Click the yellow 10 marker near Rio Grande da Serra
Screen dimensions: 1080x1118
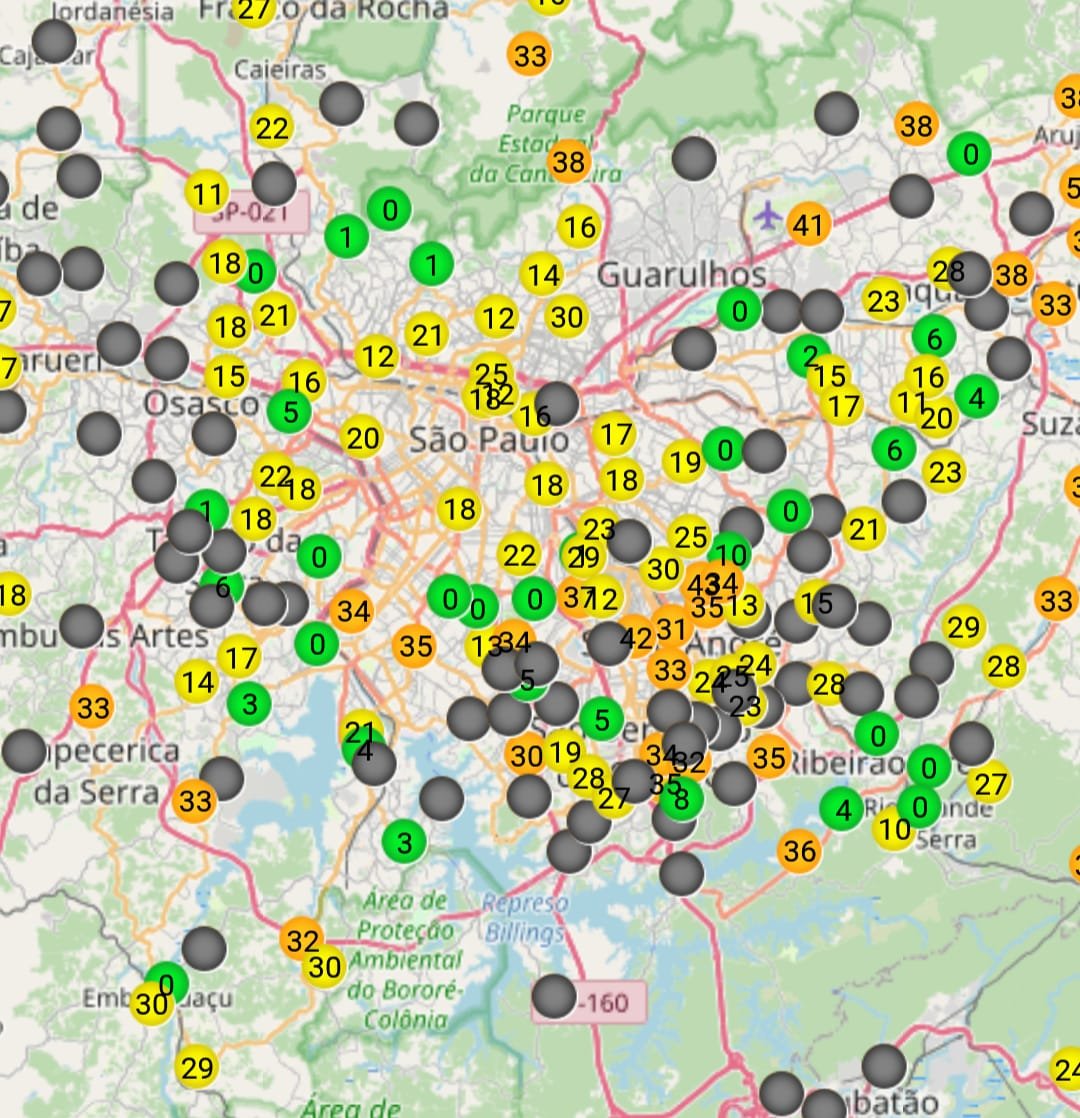click(x=892, y=829)
